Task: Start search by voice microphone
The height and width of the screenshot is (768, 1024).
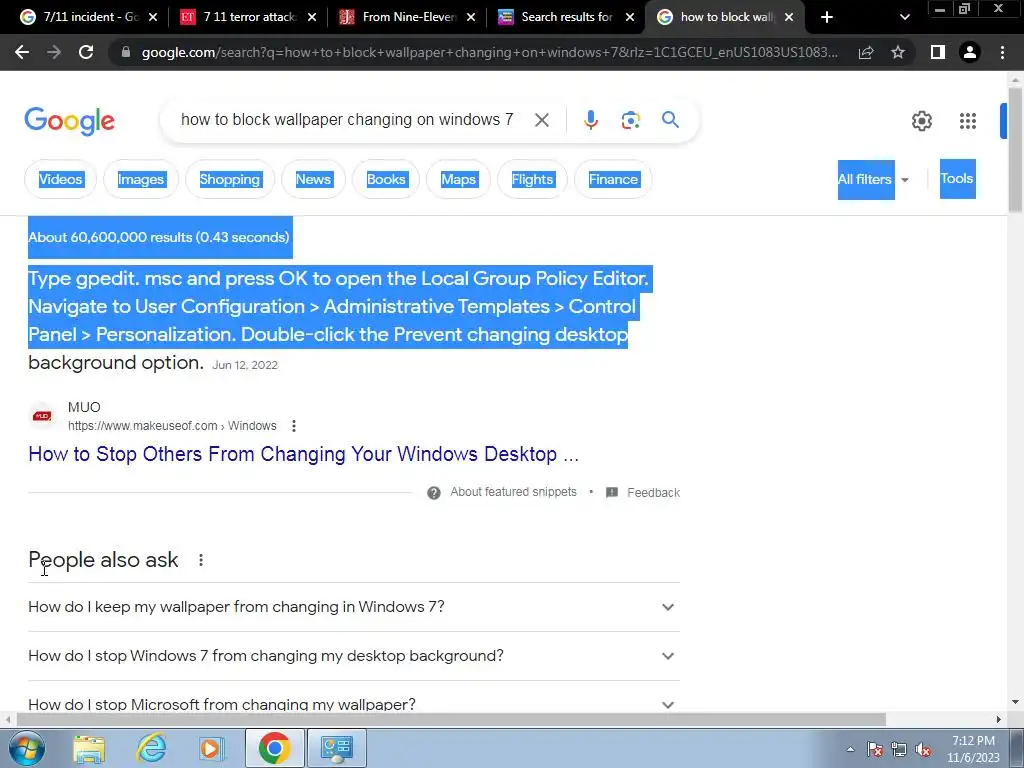Action: (591, 120)
